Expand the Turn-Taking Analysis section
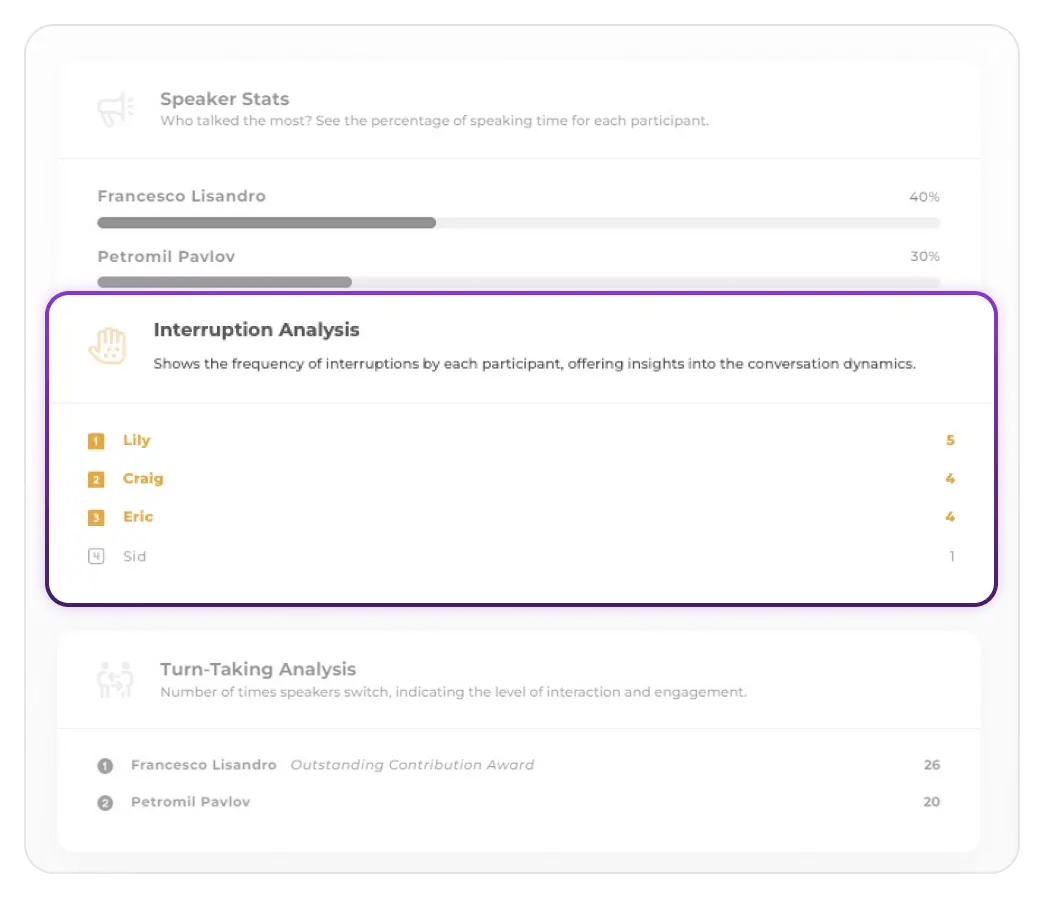Screen dimensions: 1044x898 tap(258, 668)
